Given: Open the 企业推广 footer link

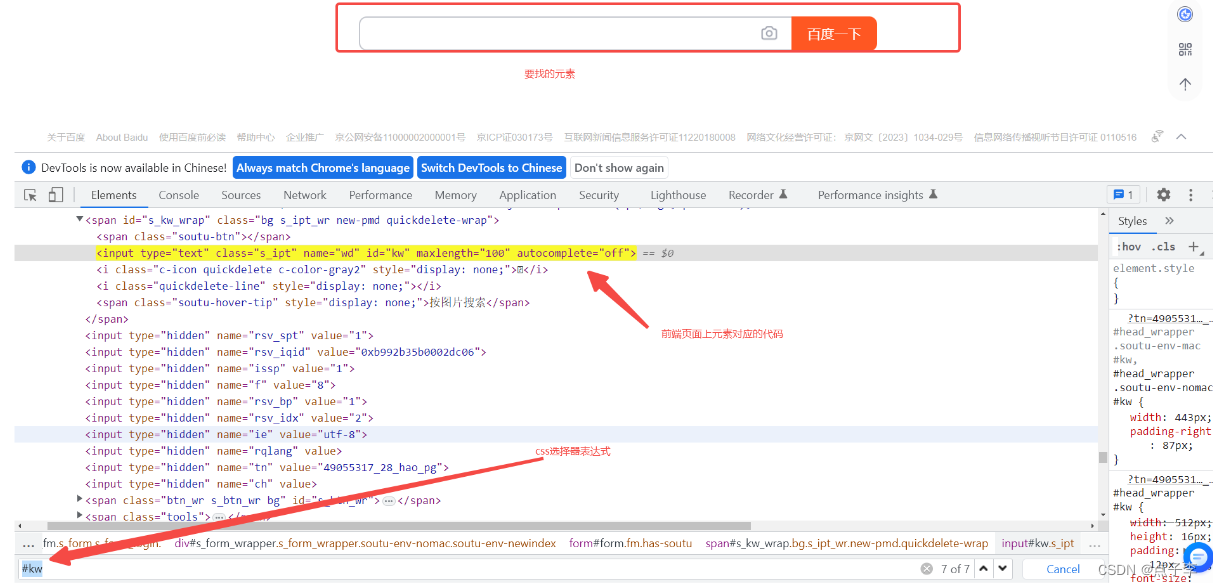Looking at the screenshot, I should coord(305,137).
